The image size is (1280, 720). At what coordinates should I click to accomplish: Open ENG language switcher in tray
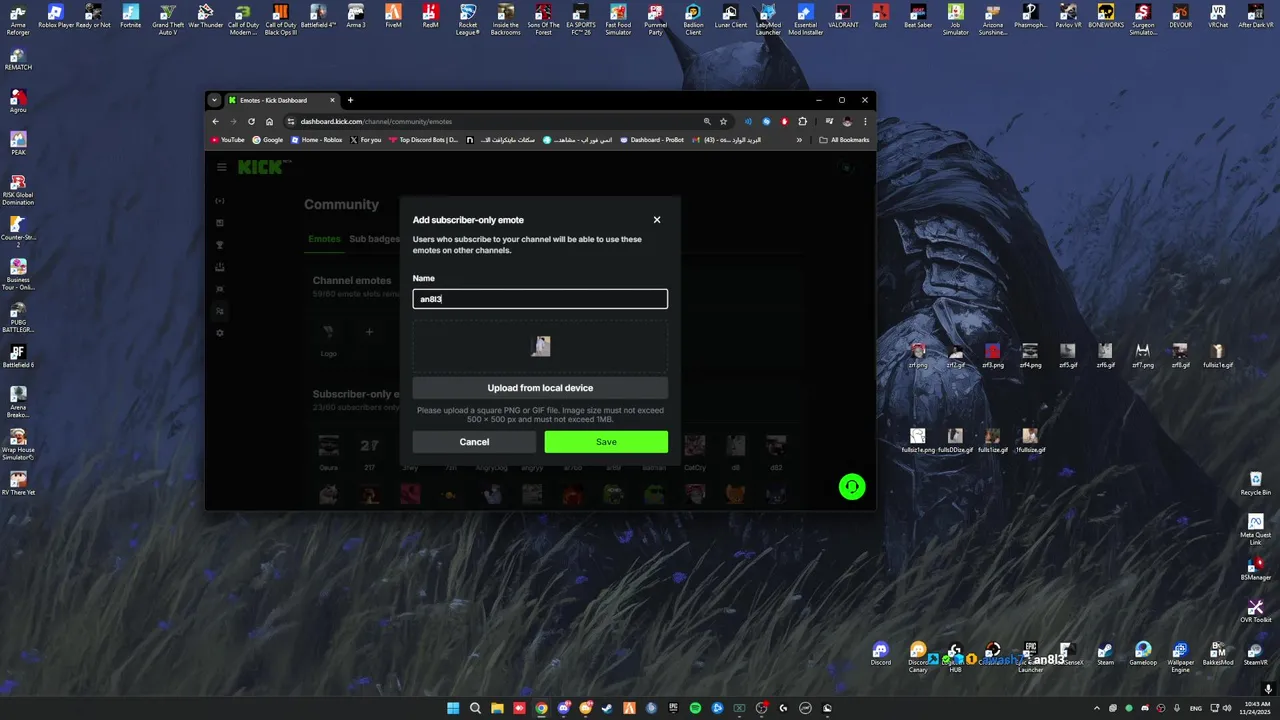click(1195, 708)
